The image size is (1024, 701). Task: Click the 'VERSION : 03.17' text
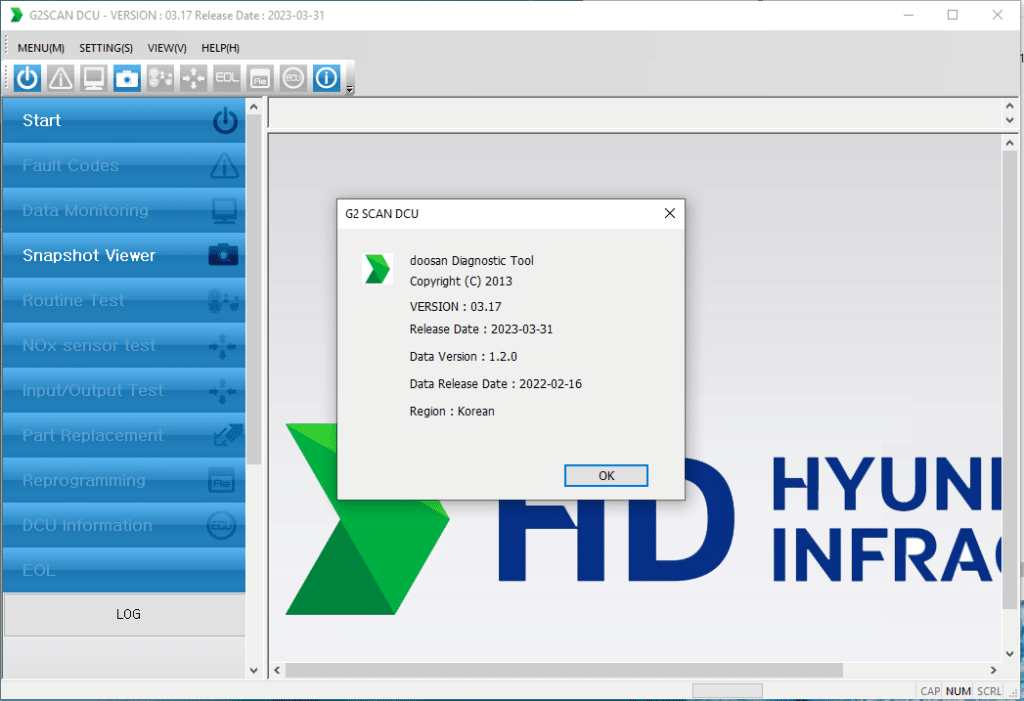click(x=455, y=306)
